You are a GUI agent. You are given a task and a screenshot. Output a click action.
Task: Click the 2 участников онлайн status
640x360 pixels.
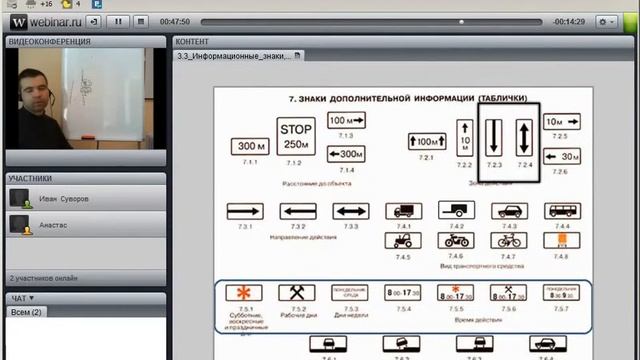pyautogui.click(x=44, y=278)
